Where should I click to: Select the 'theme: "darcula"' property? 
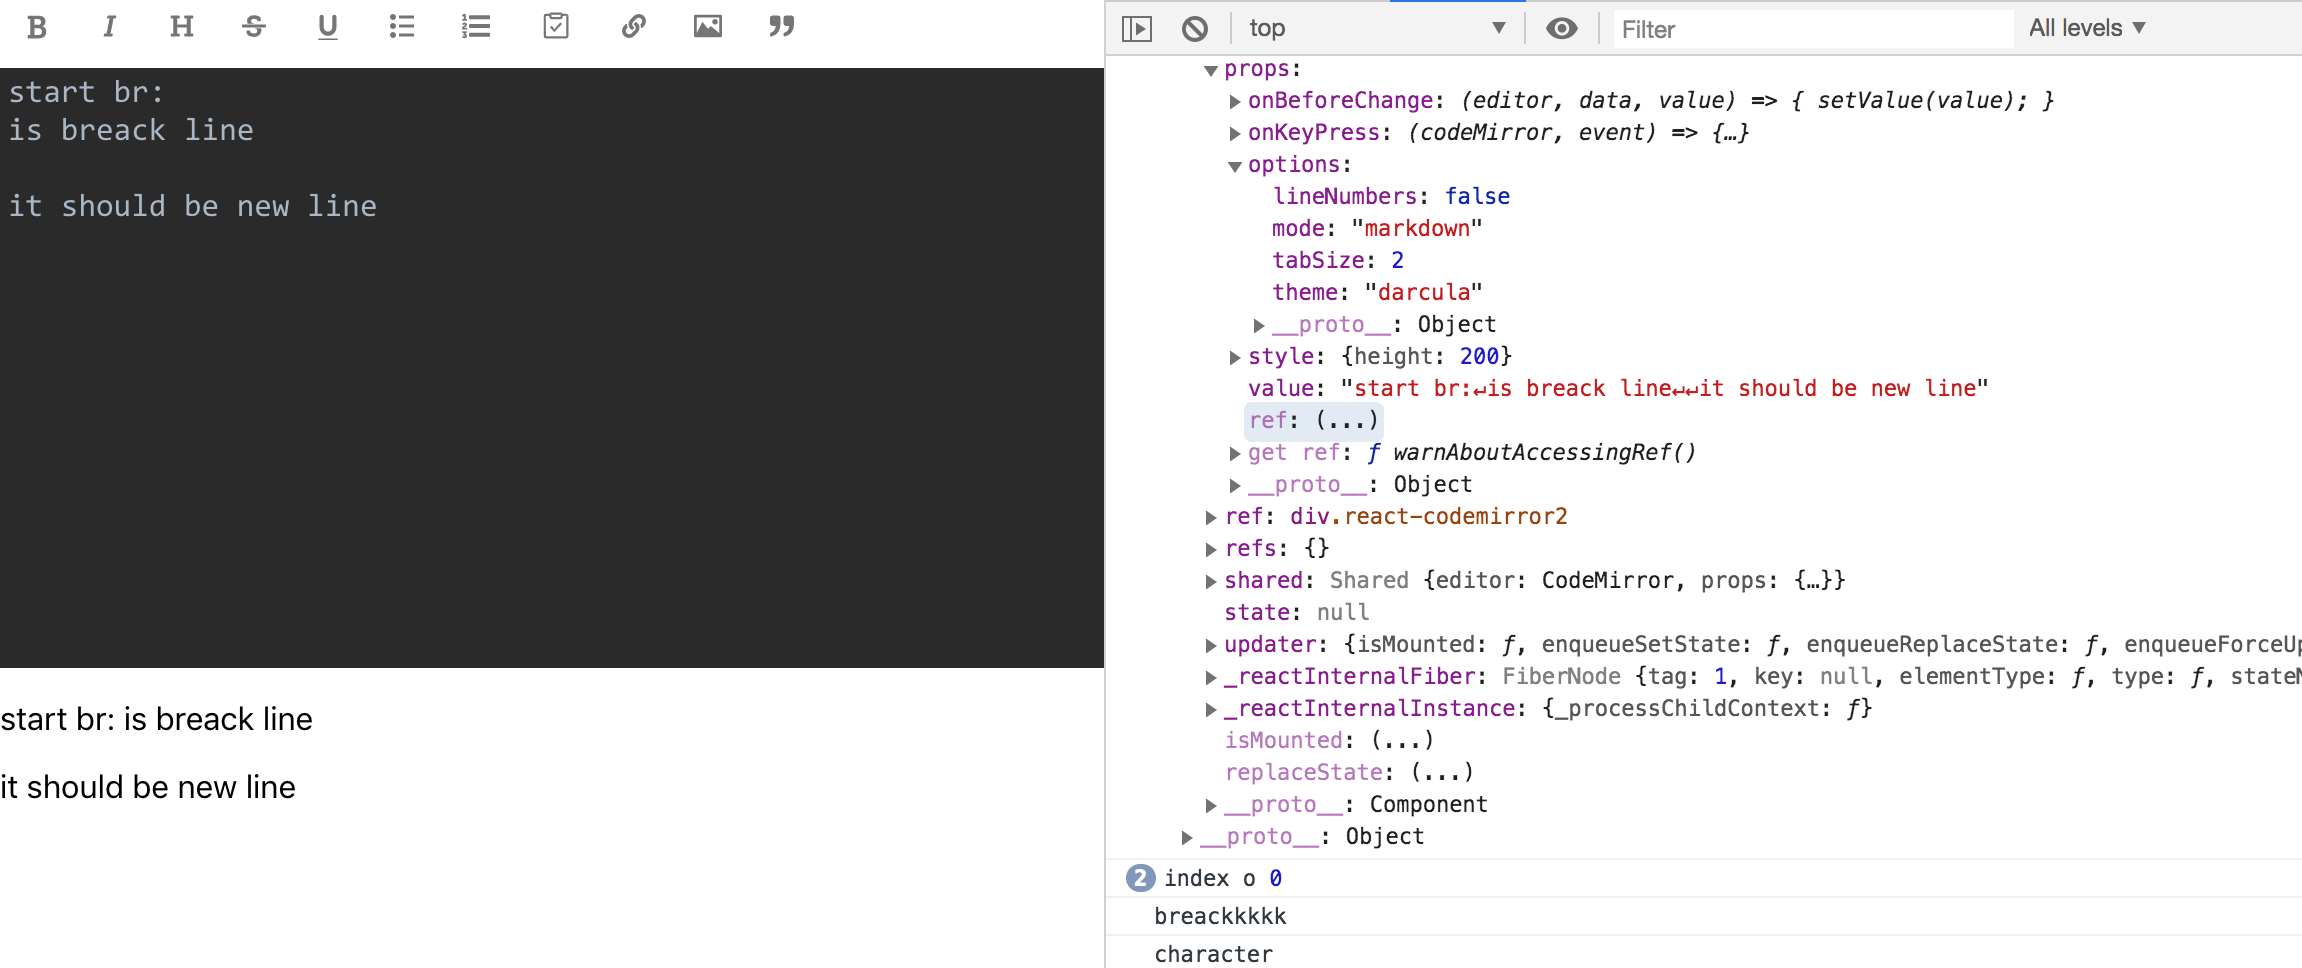click(1377, 293)
